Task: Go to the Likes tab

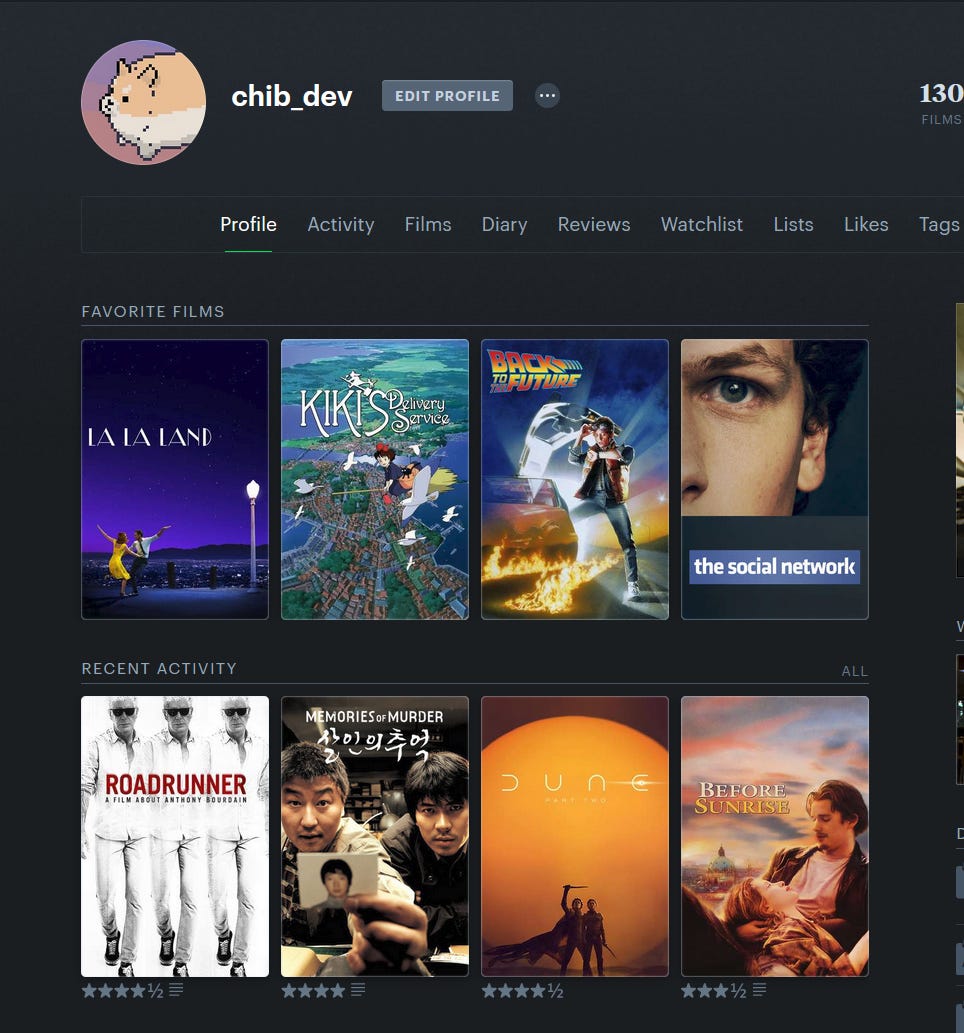Action: coord(866,225)
